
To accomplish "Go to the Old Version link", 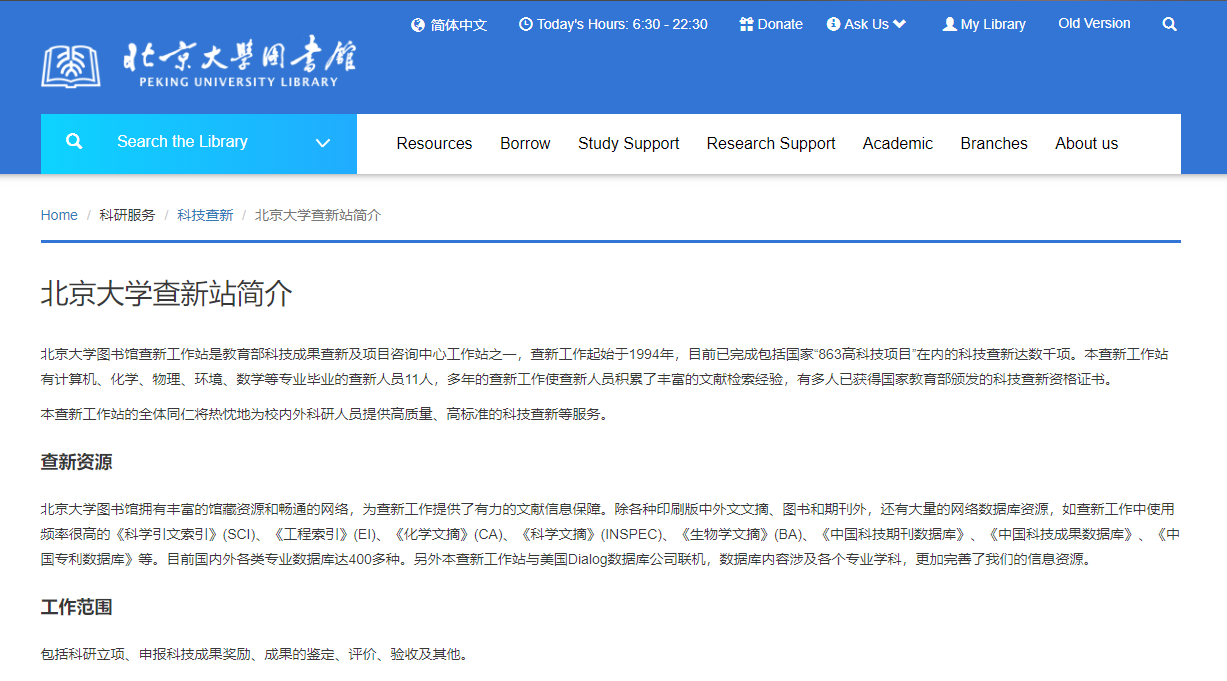I will pyautogui.click(x=1094, y=22).
